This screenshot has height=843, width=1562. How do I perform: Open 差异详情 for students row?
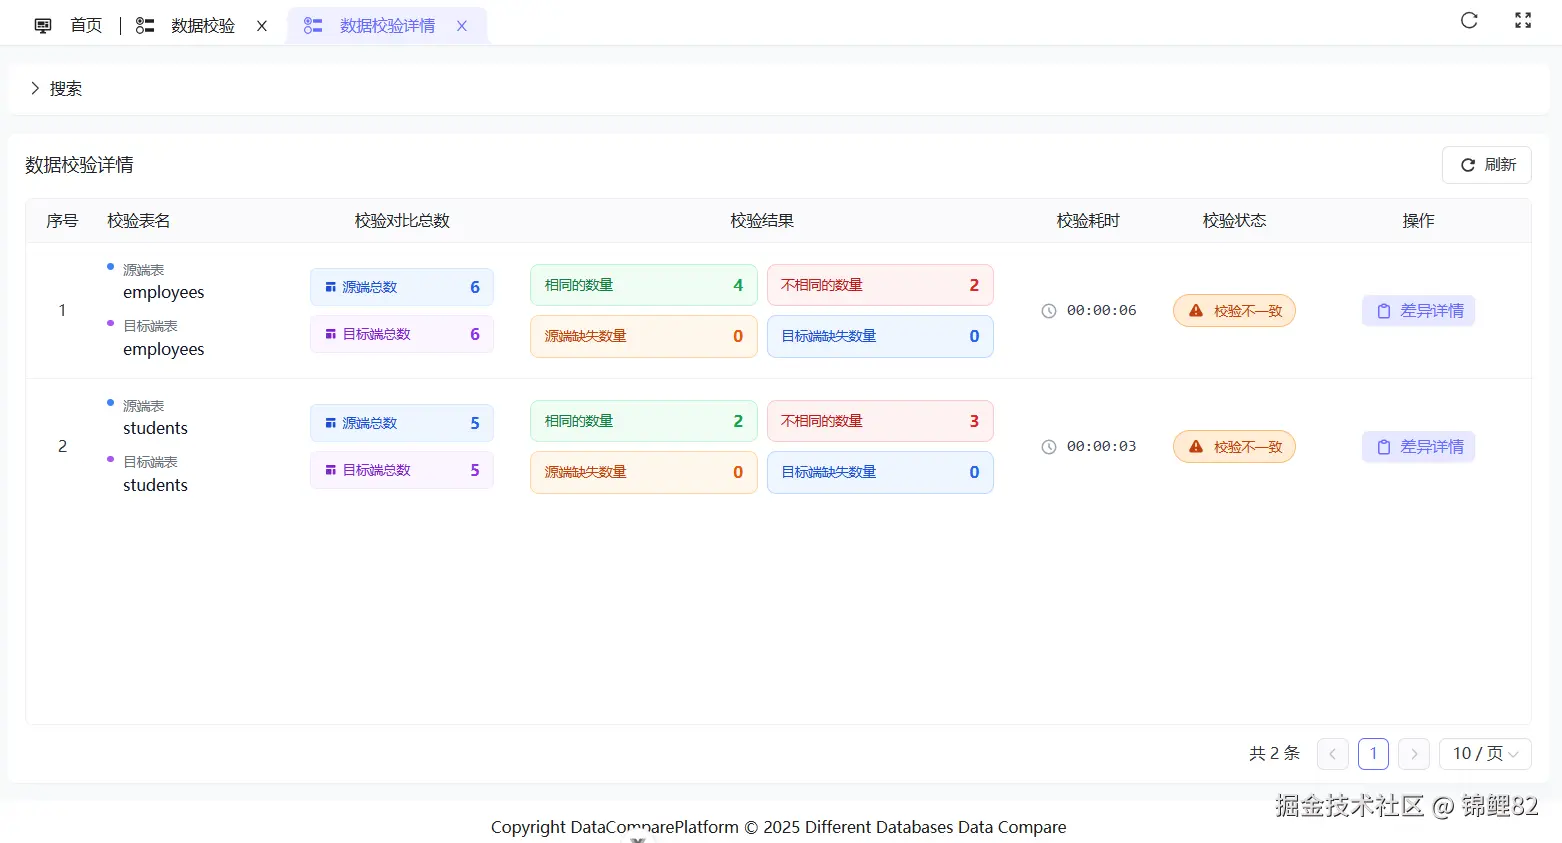coord(1418,447)
